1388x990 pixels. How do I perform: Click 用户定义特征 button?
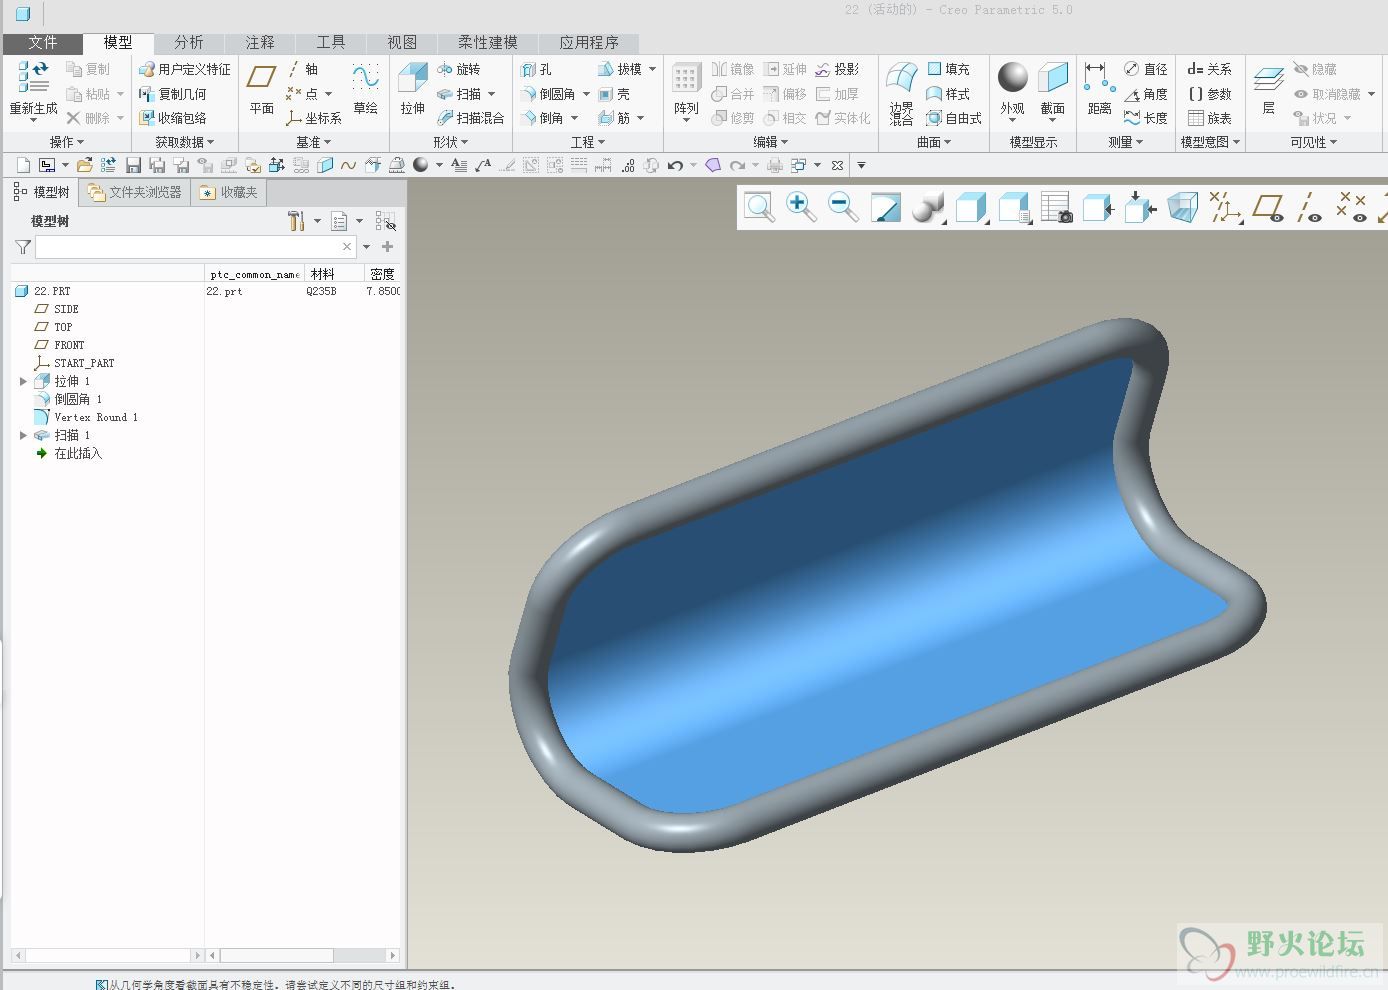(x=185, y=69)
